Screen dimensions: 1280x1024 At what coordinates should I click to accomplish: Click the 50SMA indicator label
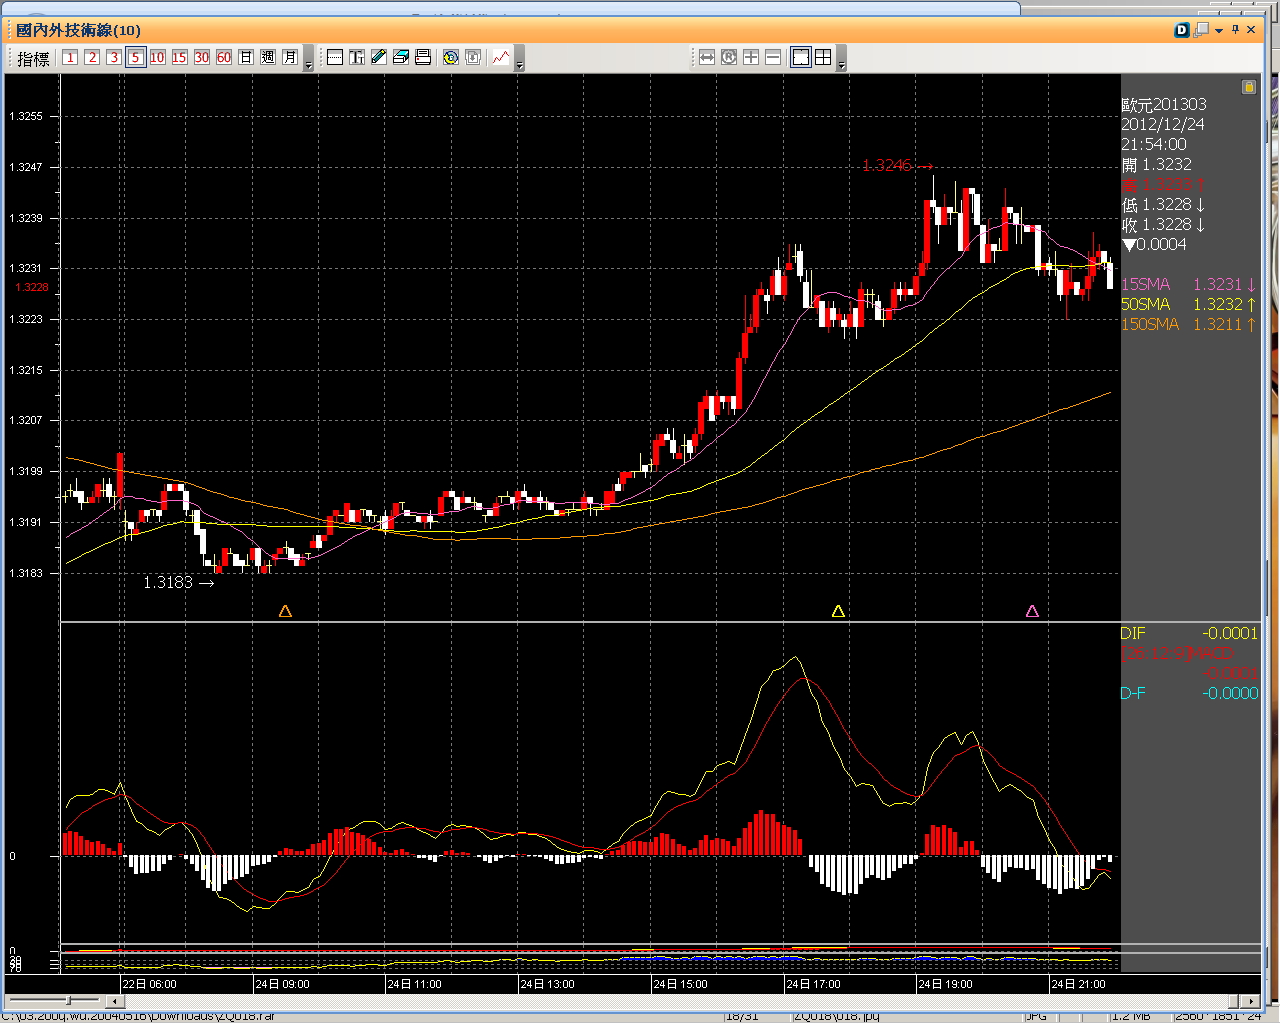click(1146, 304)
